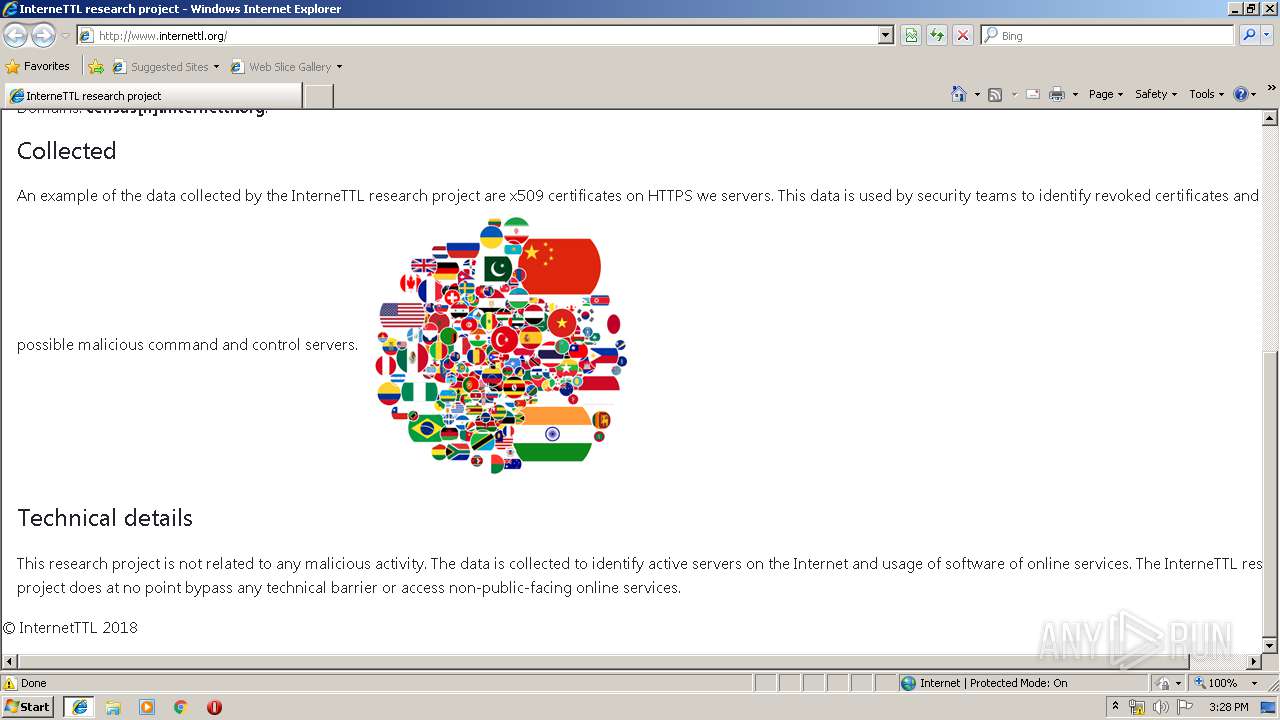This screenshot has height=720, width=1280.
Task: Click vertical scrollbar down arrow
Action: (x=1271, y=646)
